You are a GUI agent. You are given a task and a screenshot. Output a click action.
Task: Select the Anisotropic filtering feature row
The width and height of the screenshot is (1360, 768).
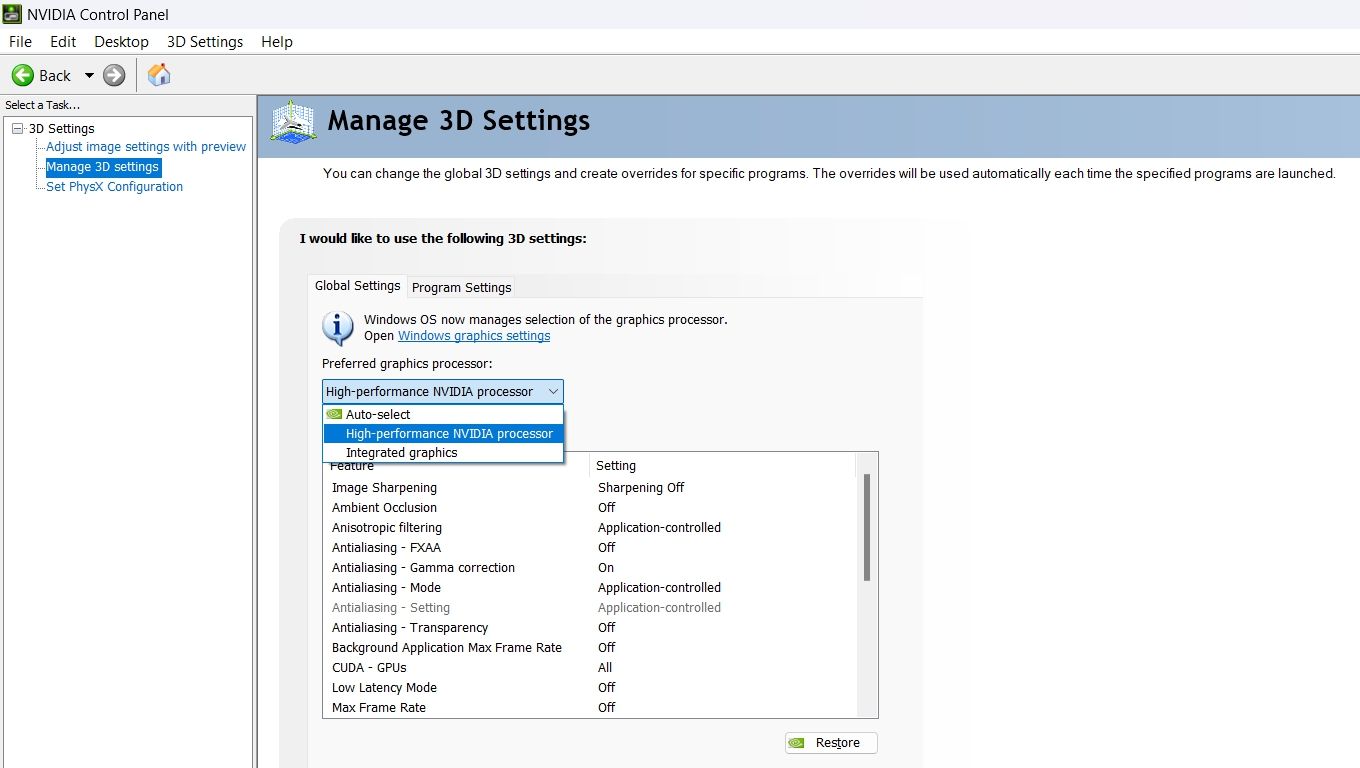(590, 528)
